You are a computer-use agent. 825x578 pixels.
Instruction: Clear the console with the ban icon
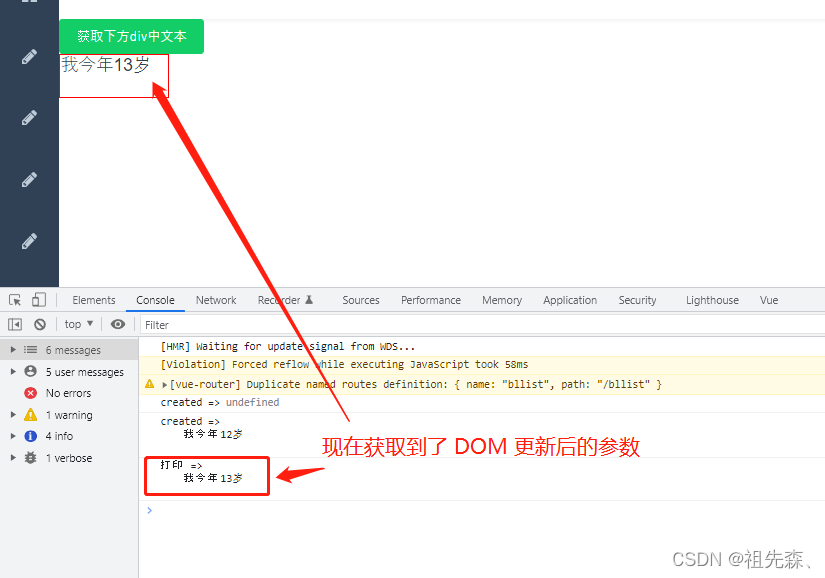[x=40, y=325]
